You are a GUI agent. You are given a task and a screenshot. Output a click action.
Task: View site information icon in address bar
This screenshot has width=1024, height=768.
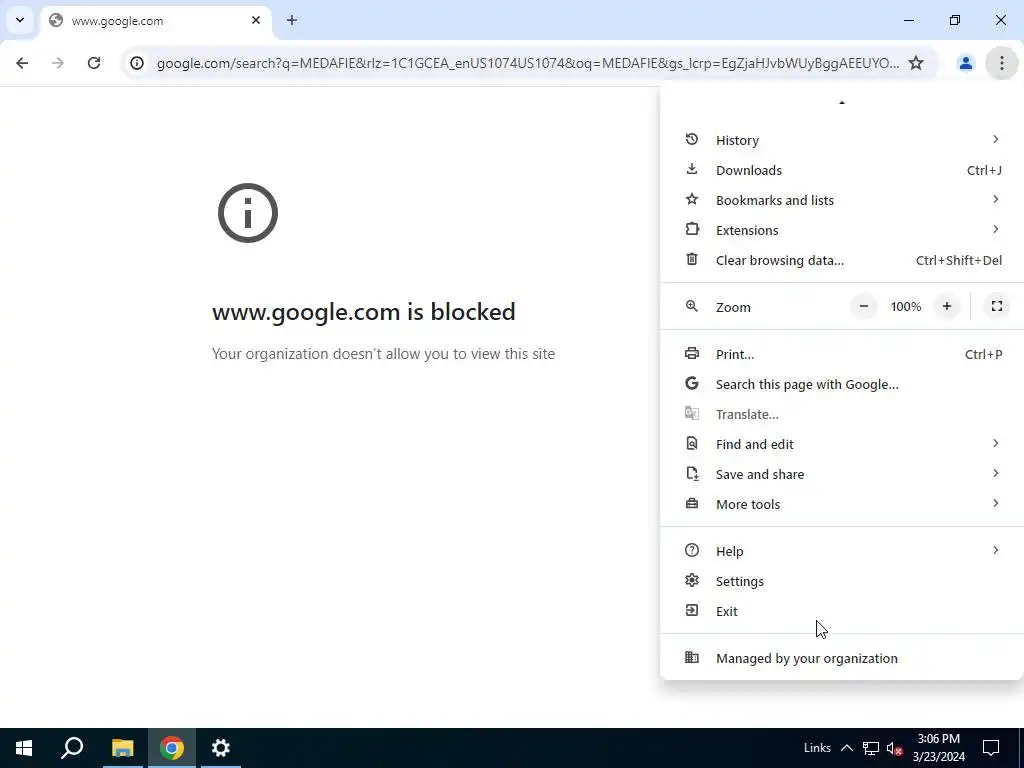136,63
